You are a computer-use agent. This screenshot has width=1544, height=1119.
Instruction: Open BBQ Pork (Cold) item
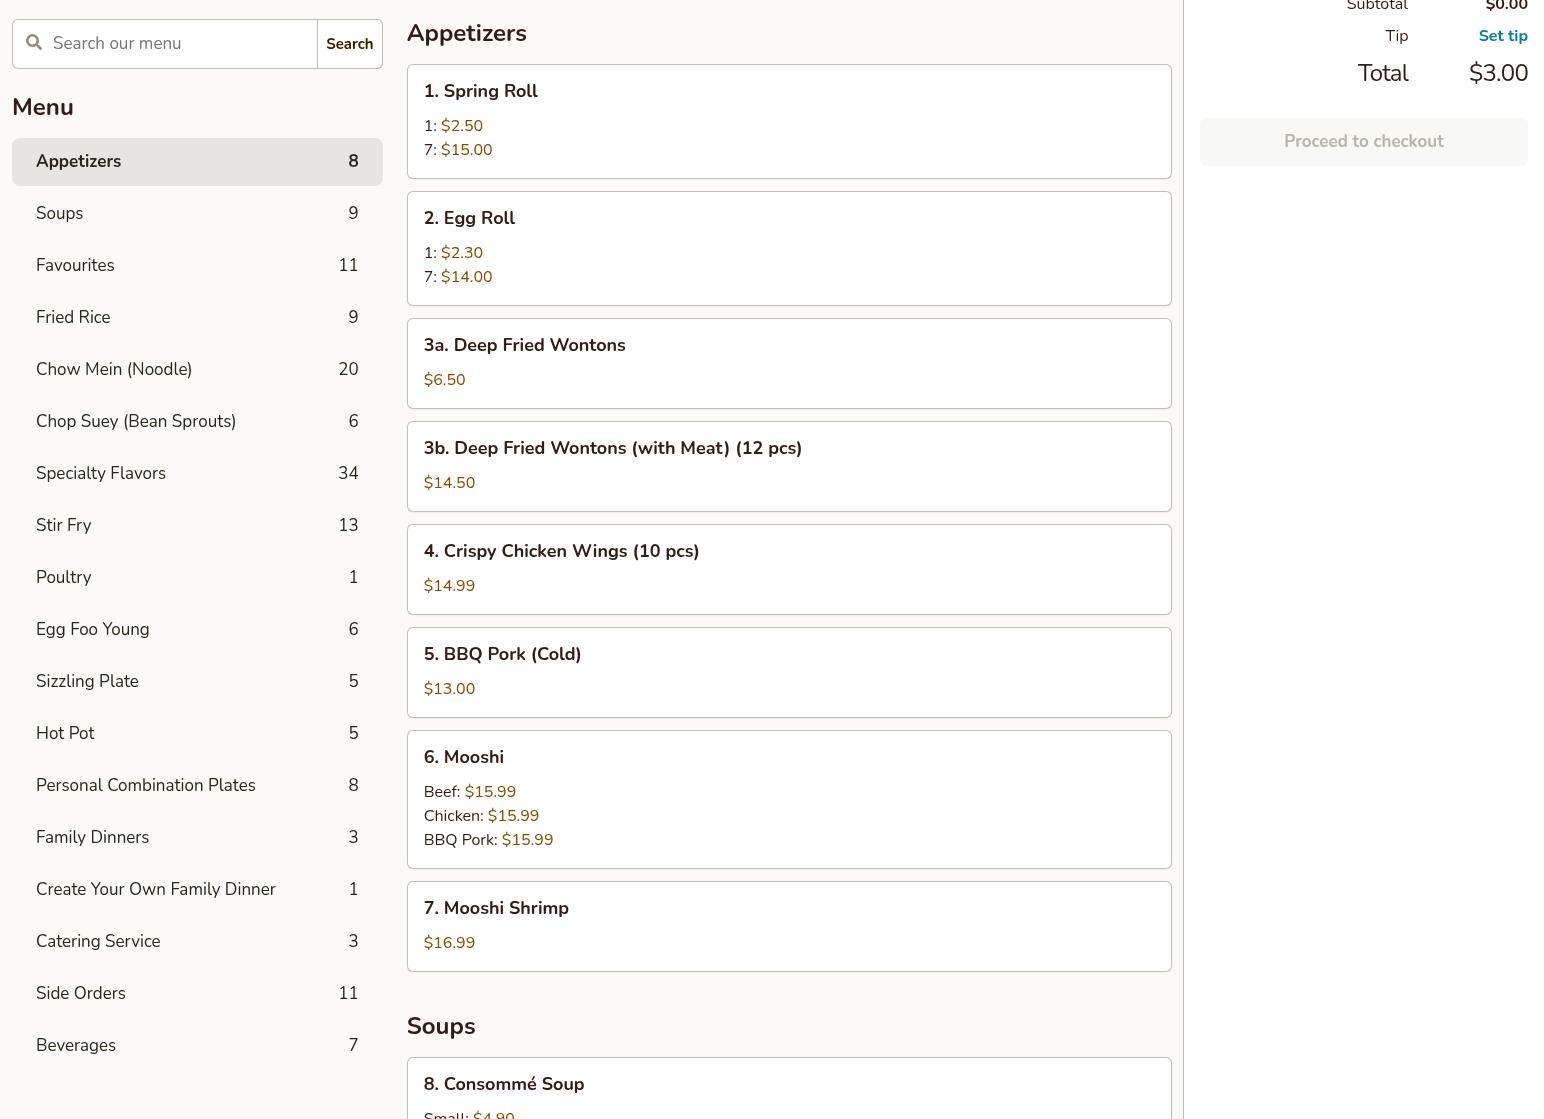(x=788, y=672)
